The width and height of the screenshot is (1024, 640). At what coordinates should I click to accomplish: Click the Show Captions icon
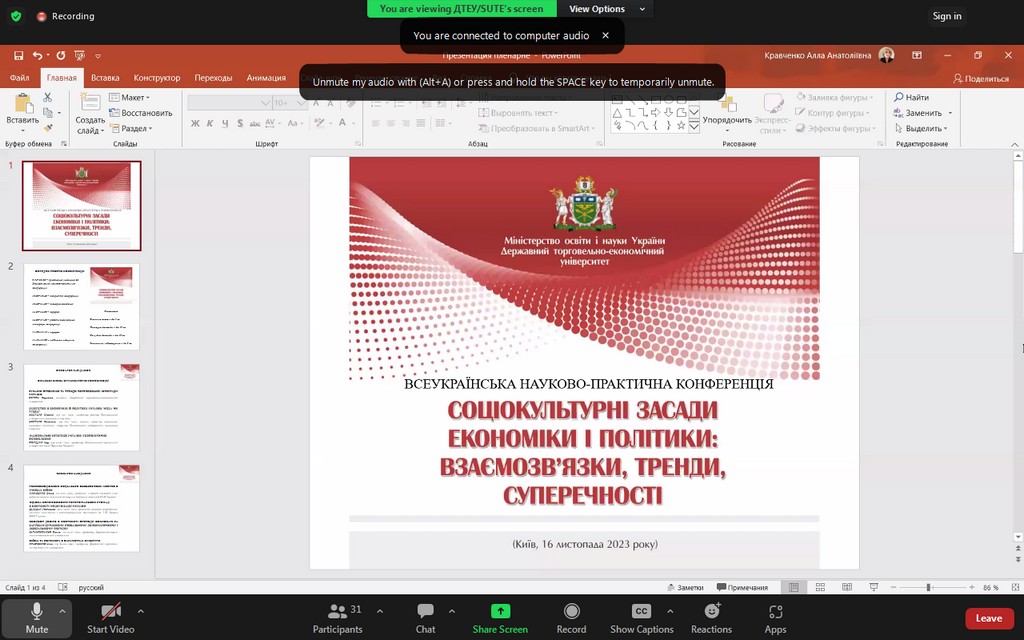(641, 611)
